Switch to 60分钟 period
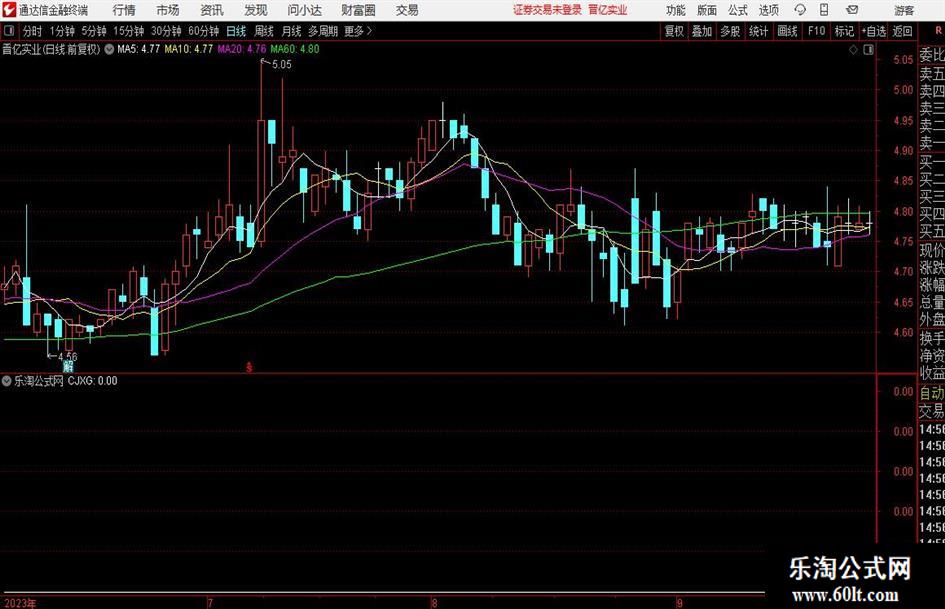 point(203,31)
